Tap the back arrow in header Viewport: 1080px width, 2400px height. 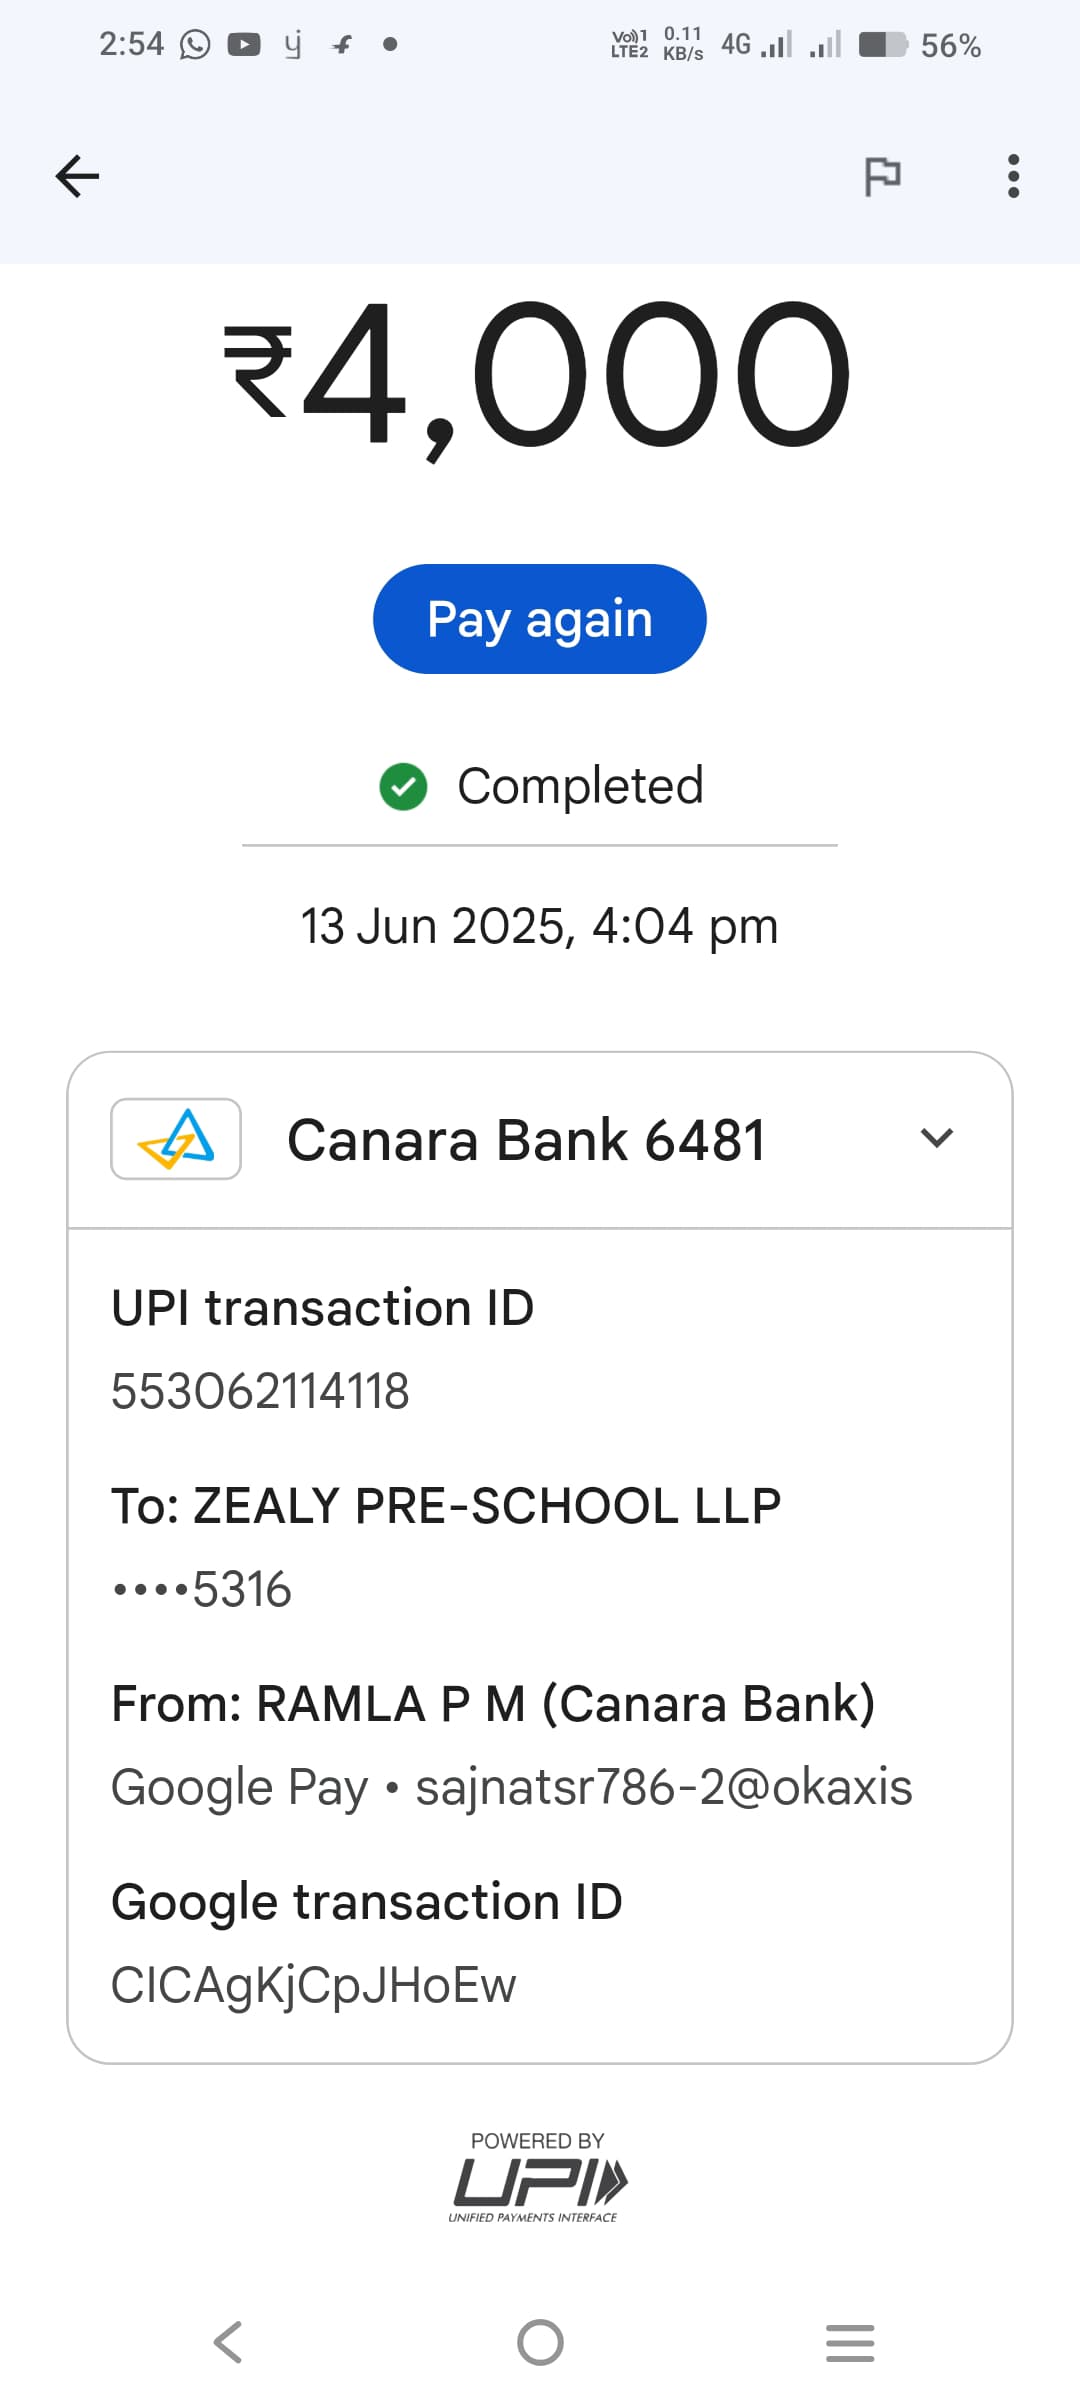[x=77, y=177]
